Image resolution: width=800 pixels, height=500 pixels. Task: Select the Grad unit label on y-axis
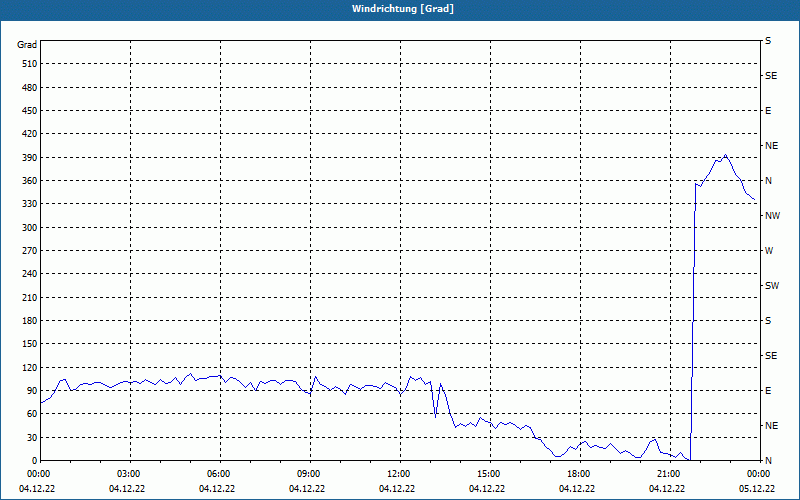27,45
